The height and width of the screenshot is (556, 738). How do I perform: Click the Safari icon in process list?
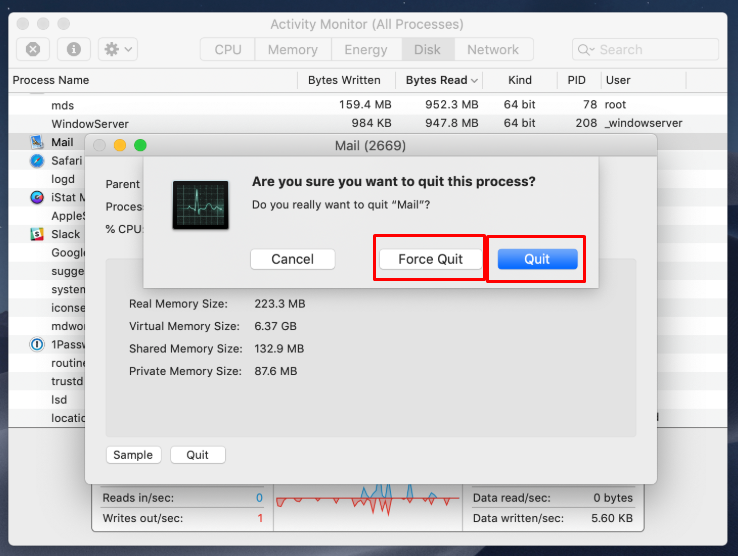37,161
